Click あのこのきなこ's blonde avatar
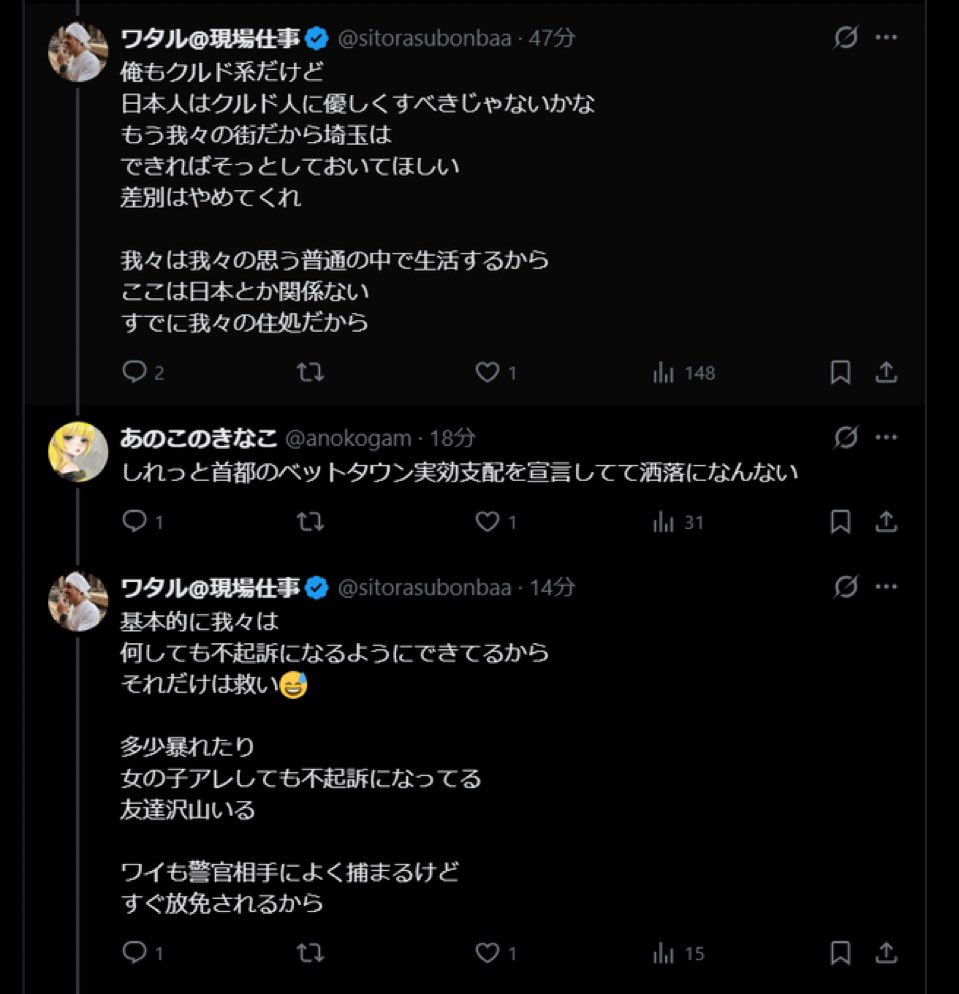This screenshot has height=994, width=959. (x=78, y=452)
